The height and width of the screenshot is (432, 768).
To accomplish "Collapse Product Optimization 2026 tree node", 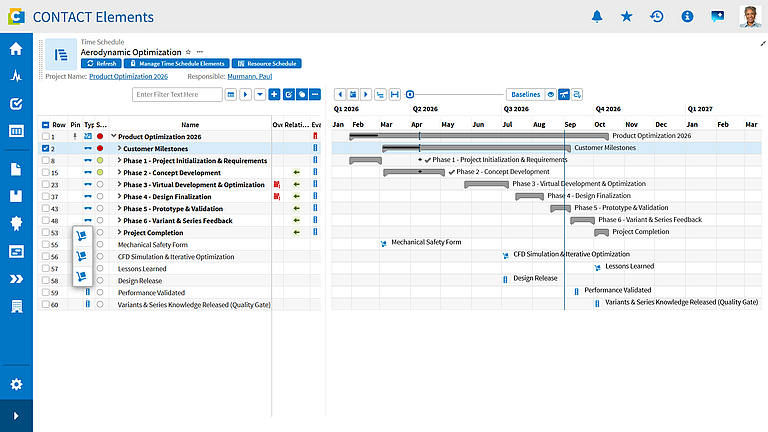I will 114,136.
